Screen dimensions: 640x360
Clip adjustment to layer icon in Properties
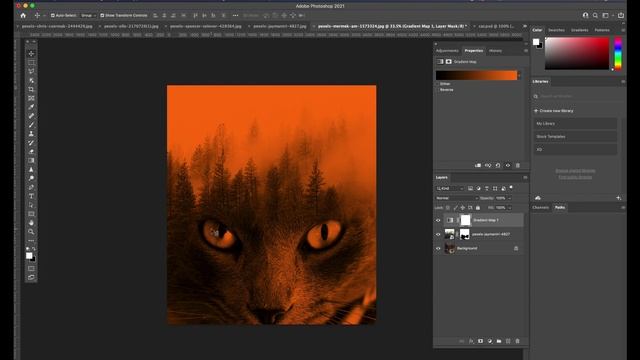pyautogui.click(x=478, y=165)
